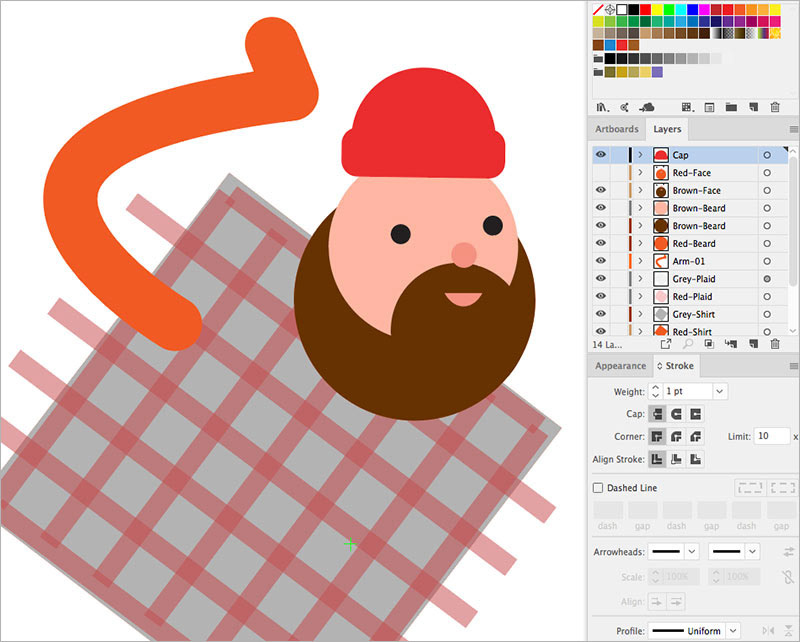Switch to the Appearance tab
The width and height of the screenshot is (800, 642).
click(x=620, y=366)
